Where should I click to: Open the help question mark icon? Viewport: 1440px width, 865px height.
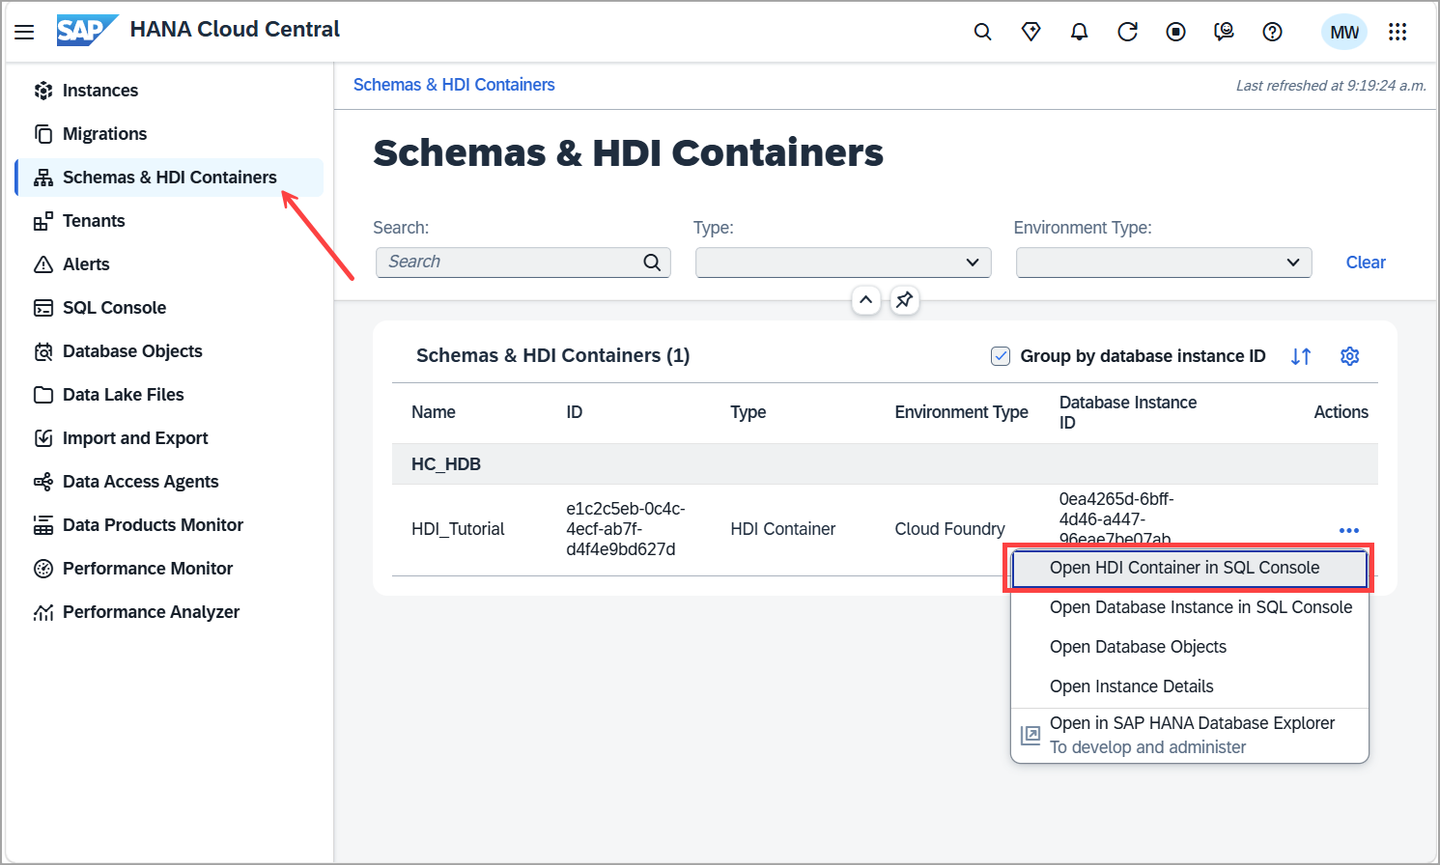point(1272,32)
